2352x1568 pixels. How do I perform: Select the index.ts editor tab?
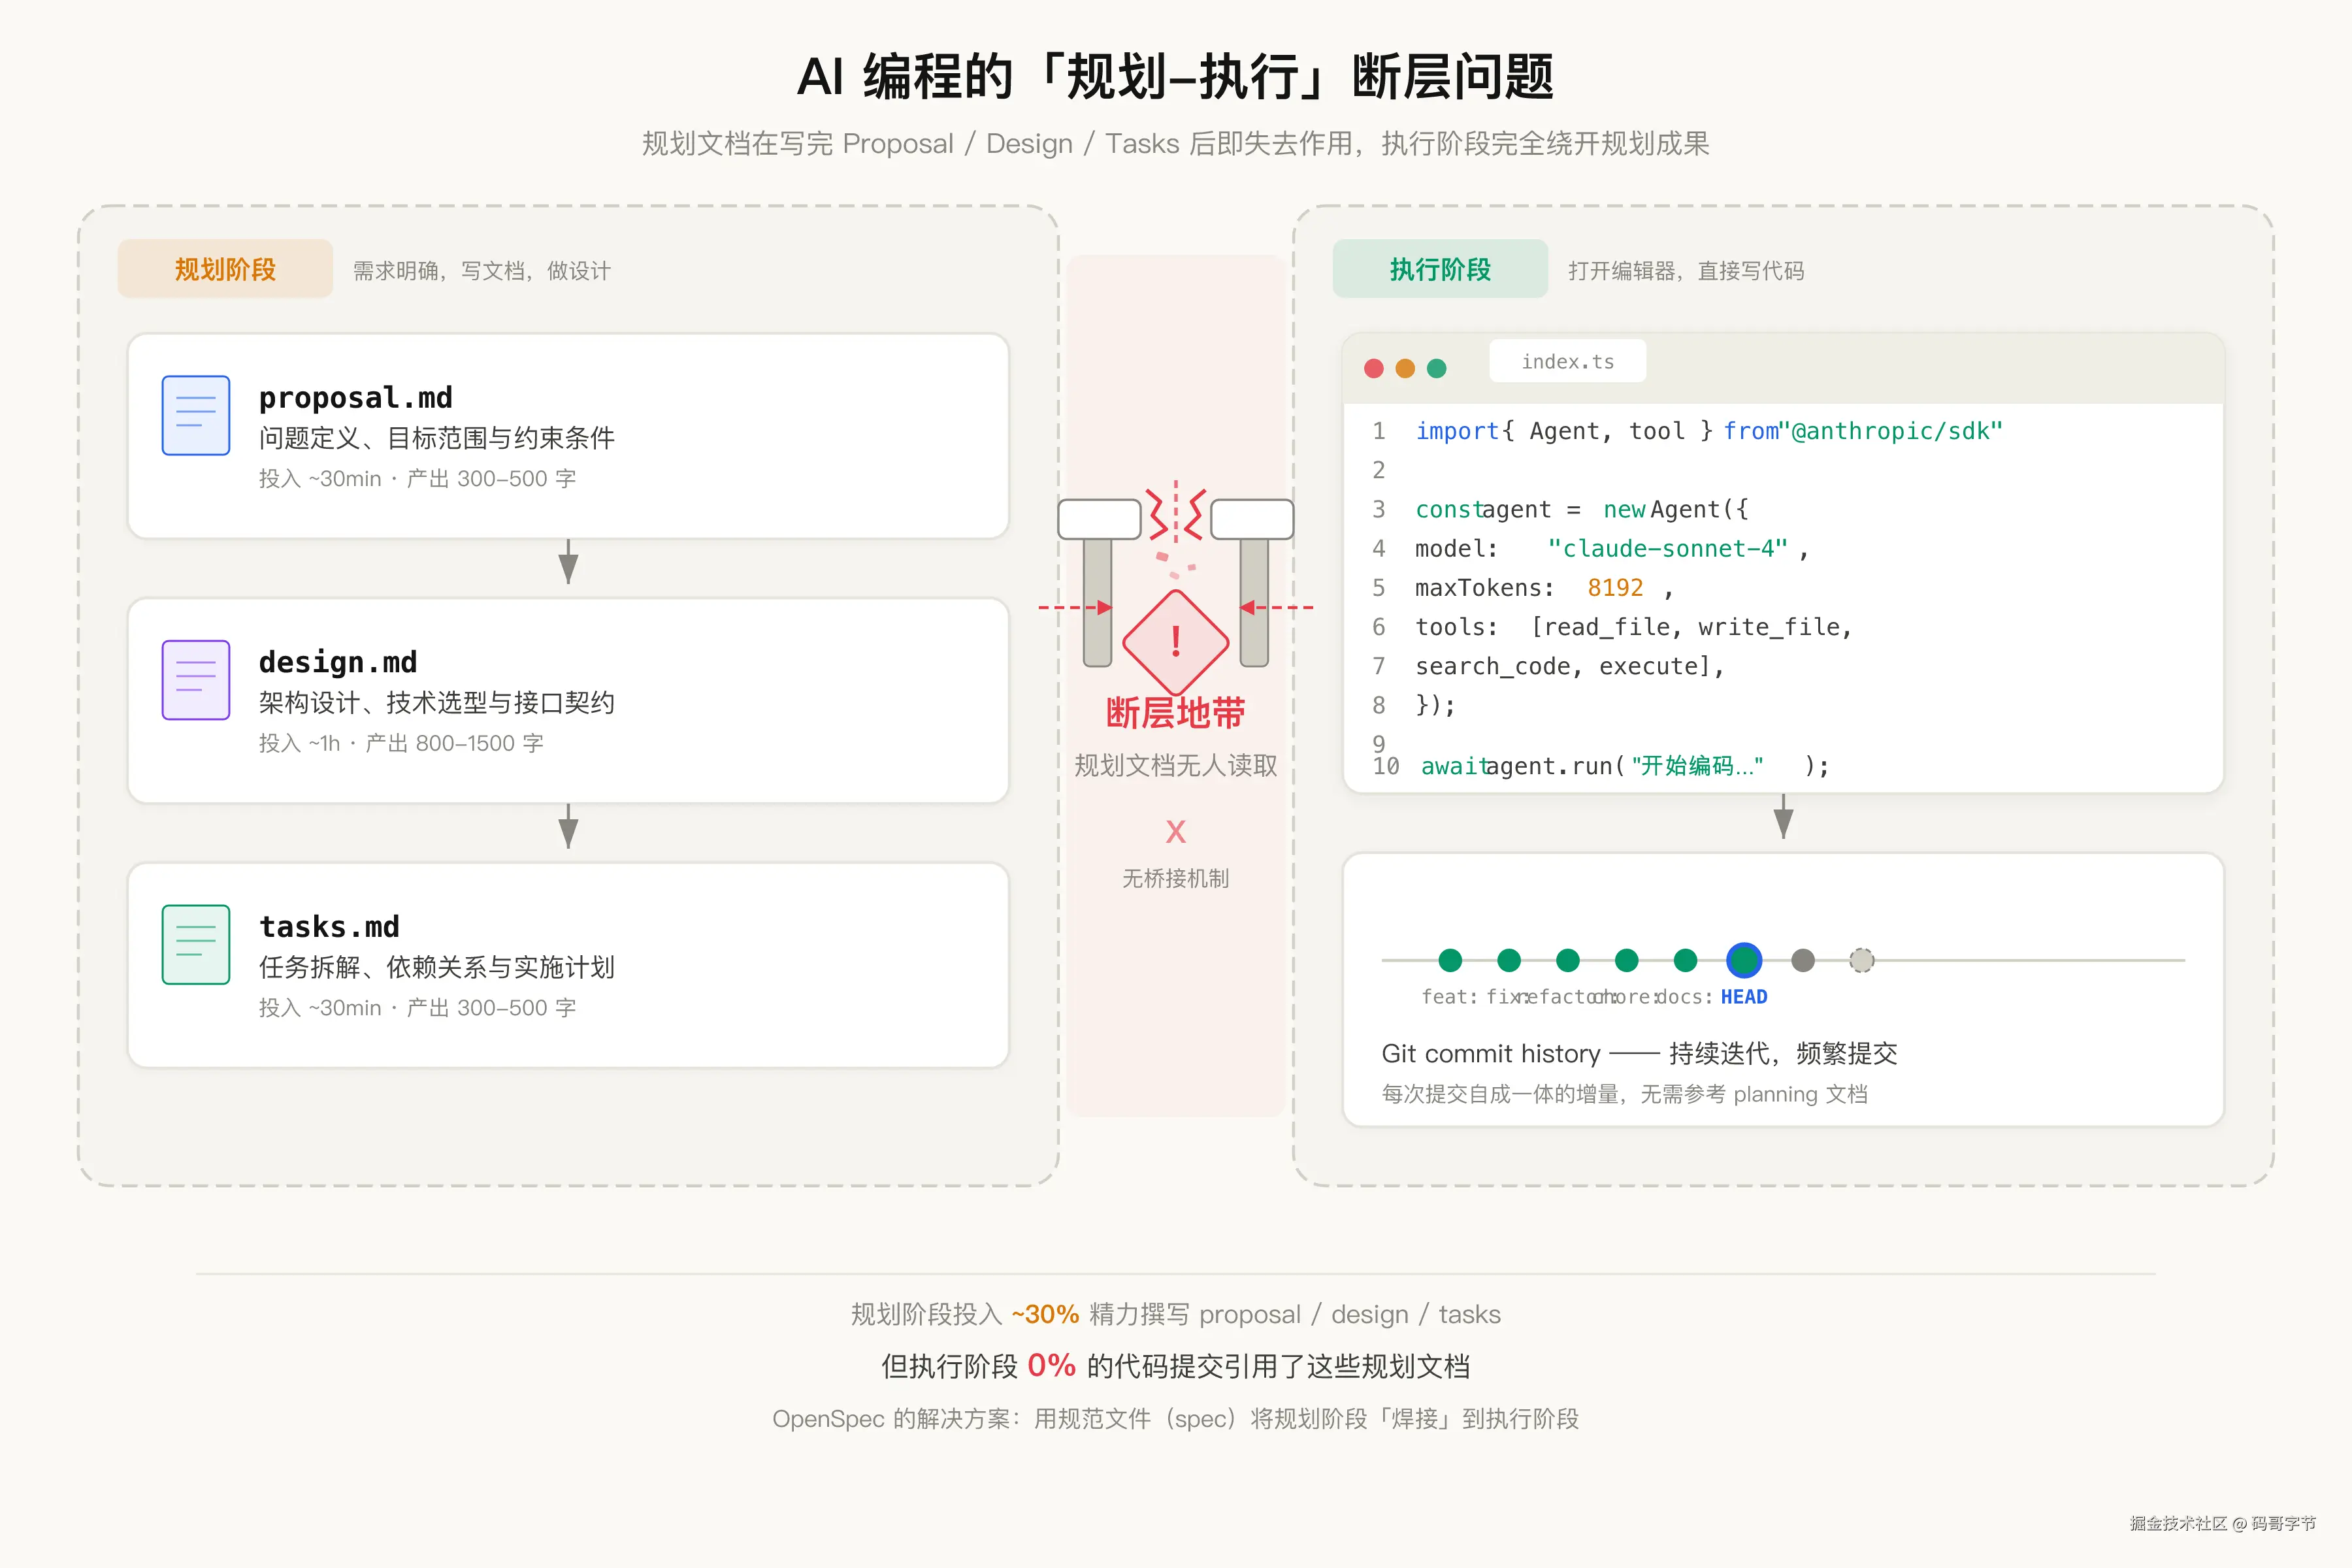tap(1567, 361)
